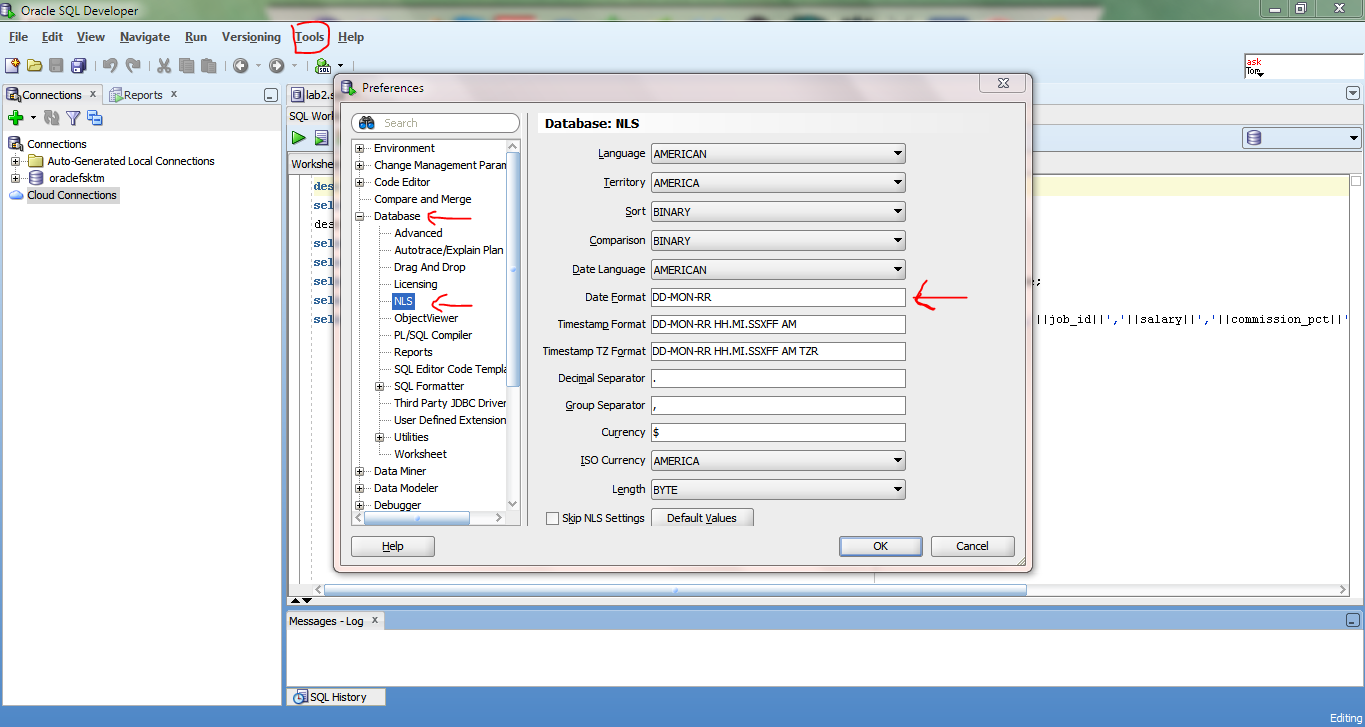This screenshot has height=727, width=1365.
Task: Enable the Skip NLS Settings checkbox
Action: pos(552,517)
